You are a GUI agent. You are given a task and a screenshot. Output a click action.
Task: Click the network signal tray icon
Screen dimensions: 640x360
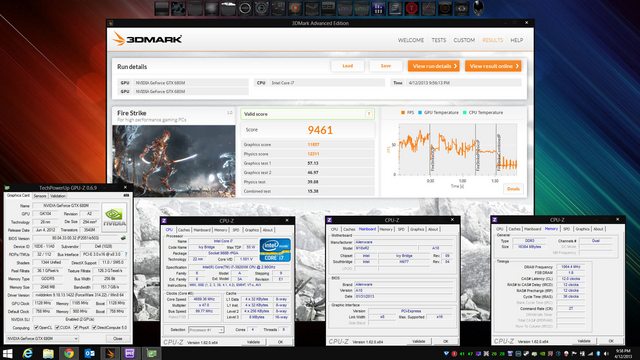[x=590, y=353]
